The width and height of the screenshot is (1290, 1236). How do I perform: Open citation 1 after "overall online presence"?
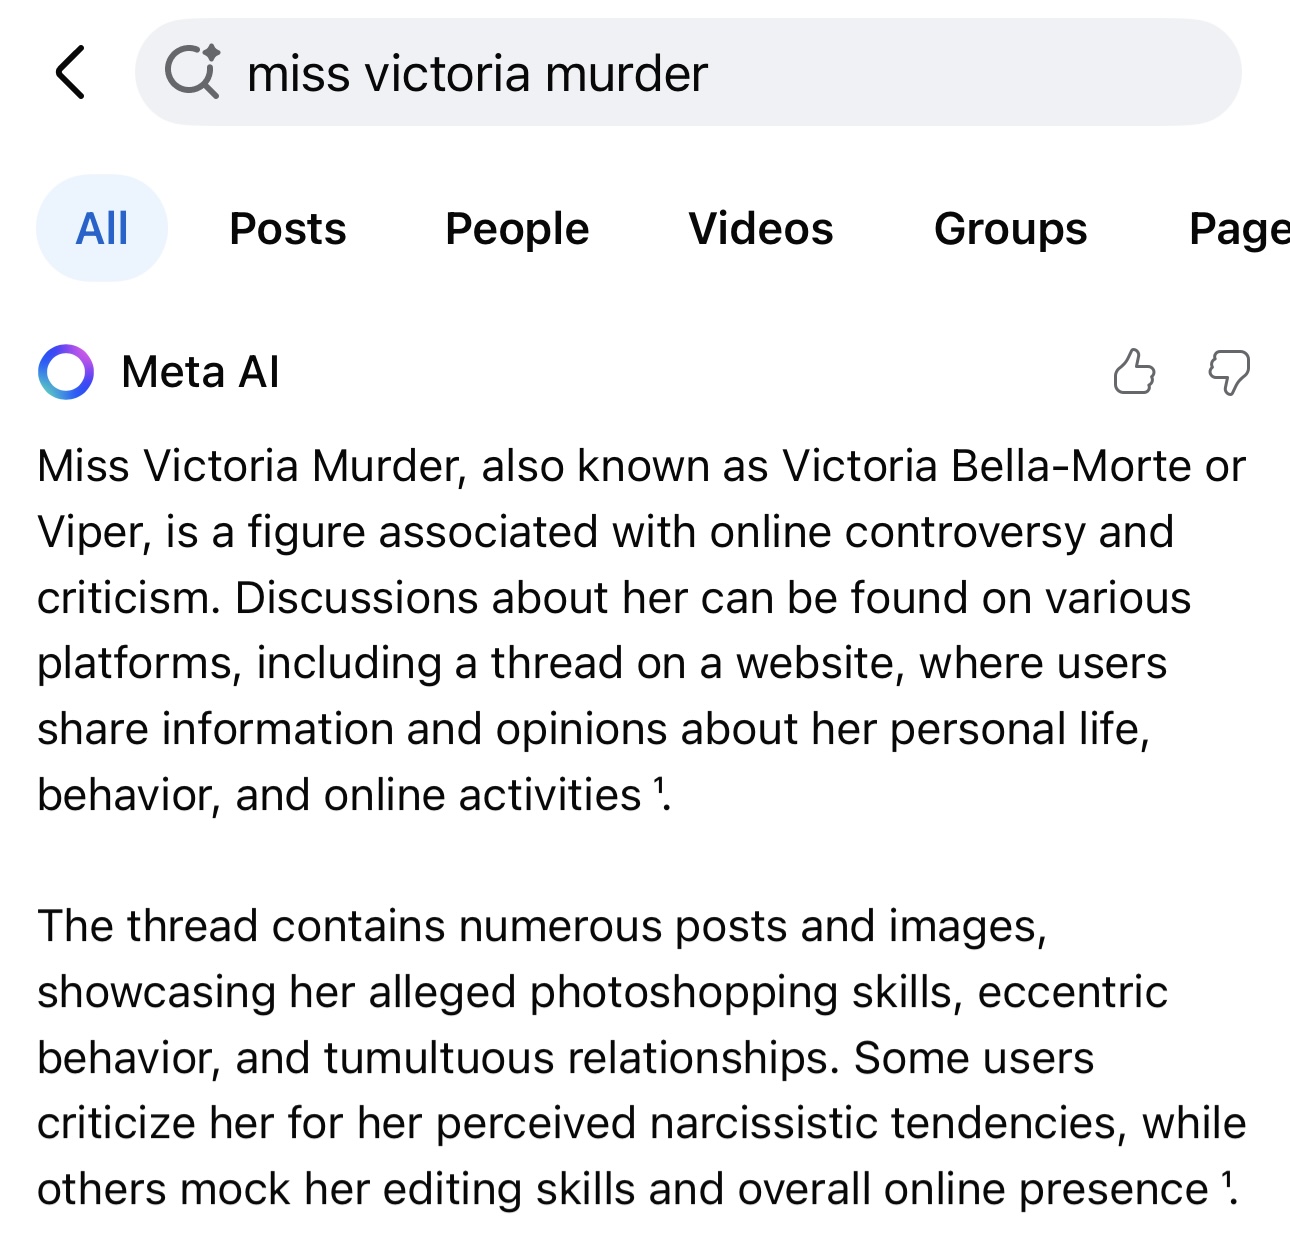[x=1226, y=1180]
